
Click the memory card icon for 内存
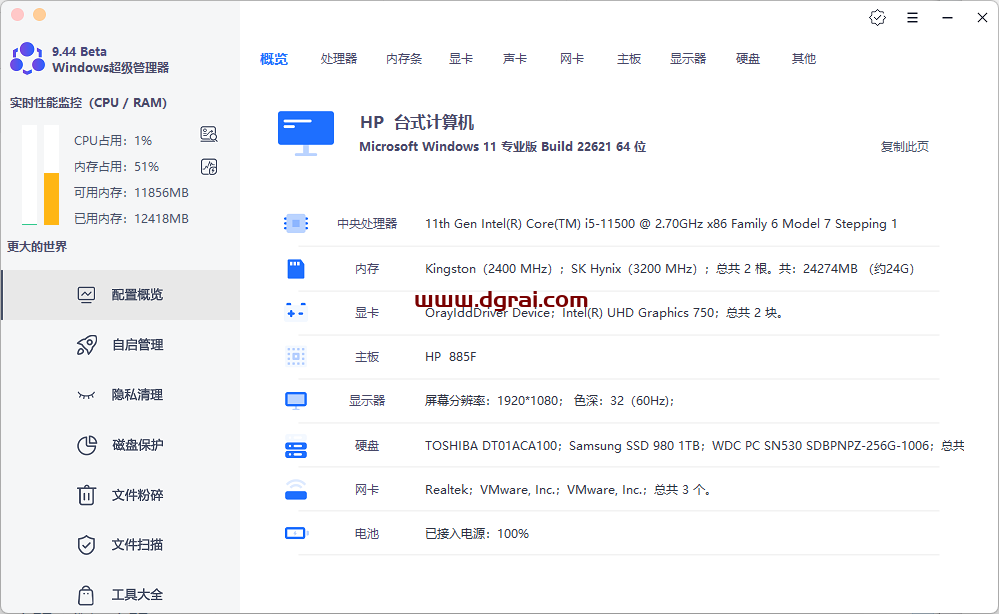click(296, 269)
